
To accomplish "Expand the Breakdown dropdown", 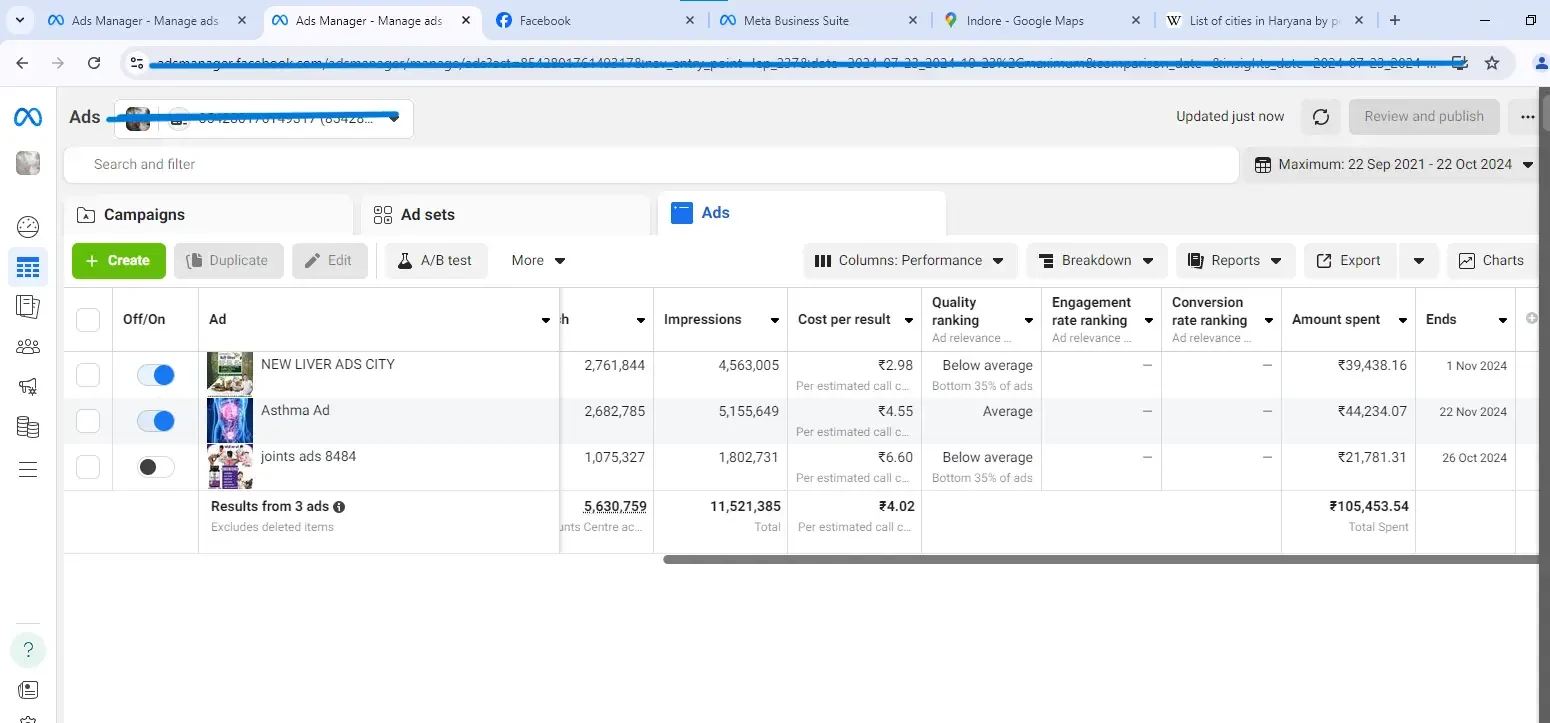I will pyautogui.click(x=1096, y=261).
